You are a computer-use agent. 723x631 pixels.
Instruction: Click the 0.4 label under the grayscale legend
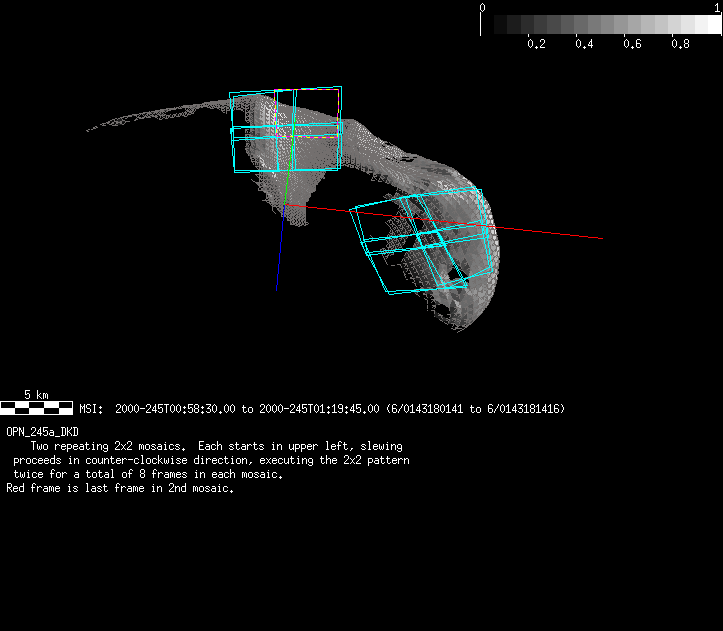584,44
